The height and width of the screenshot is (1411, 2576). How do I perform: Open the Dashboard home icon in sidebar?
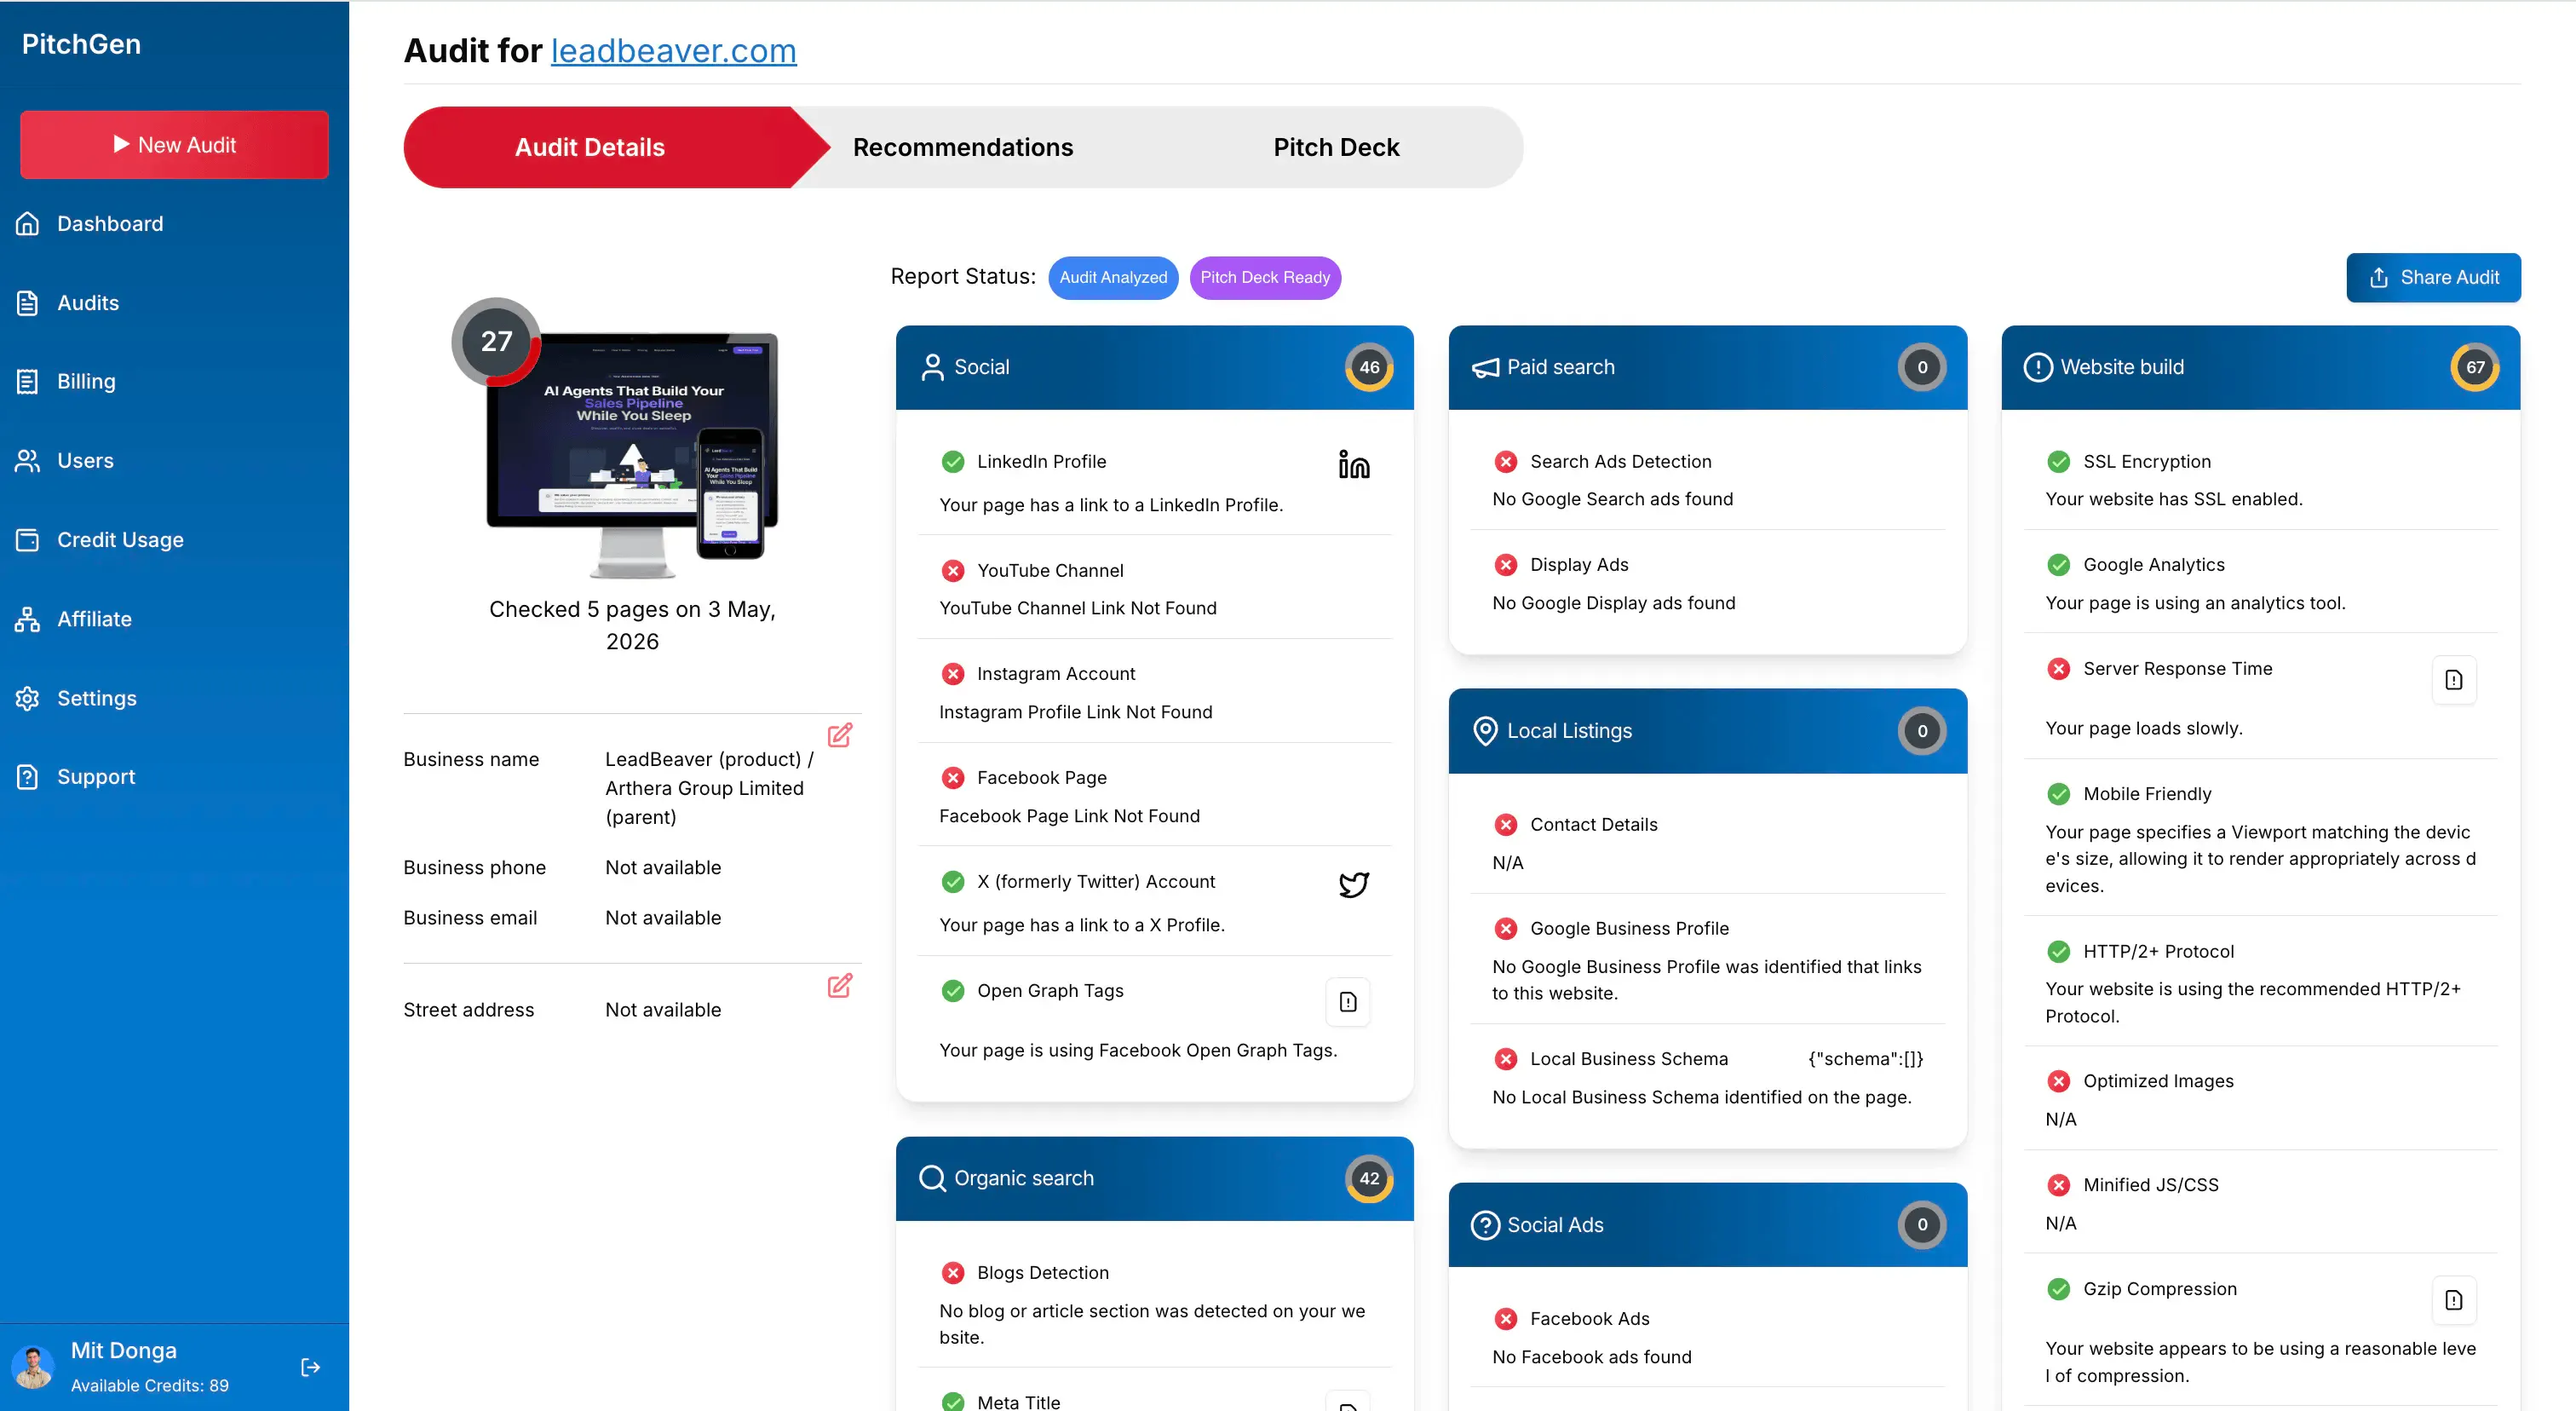point(28,224)
